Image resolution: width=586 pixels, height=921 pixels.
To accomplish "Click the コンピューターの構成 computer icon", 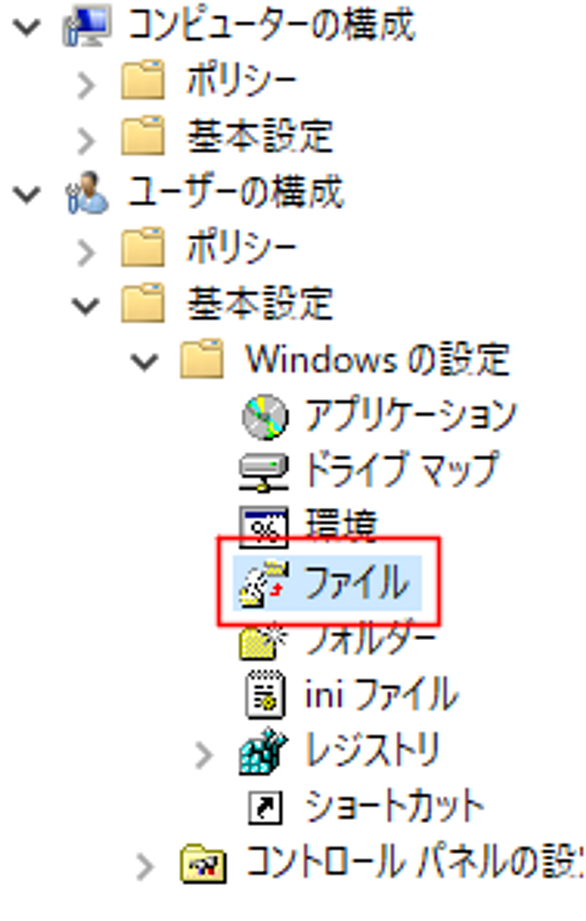I will coord(86,25).
